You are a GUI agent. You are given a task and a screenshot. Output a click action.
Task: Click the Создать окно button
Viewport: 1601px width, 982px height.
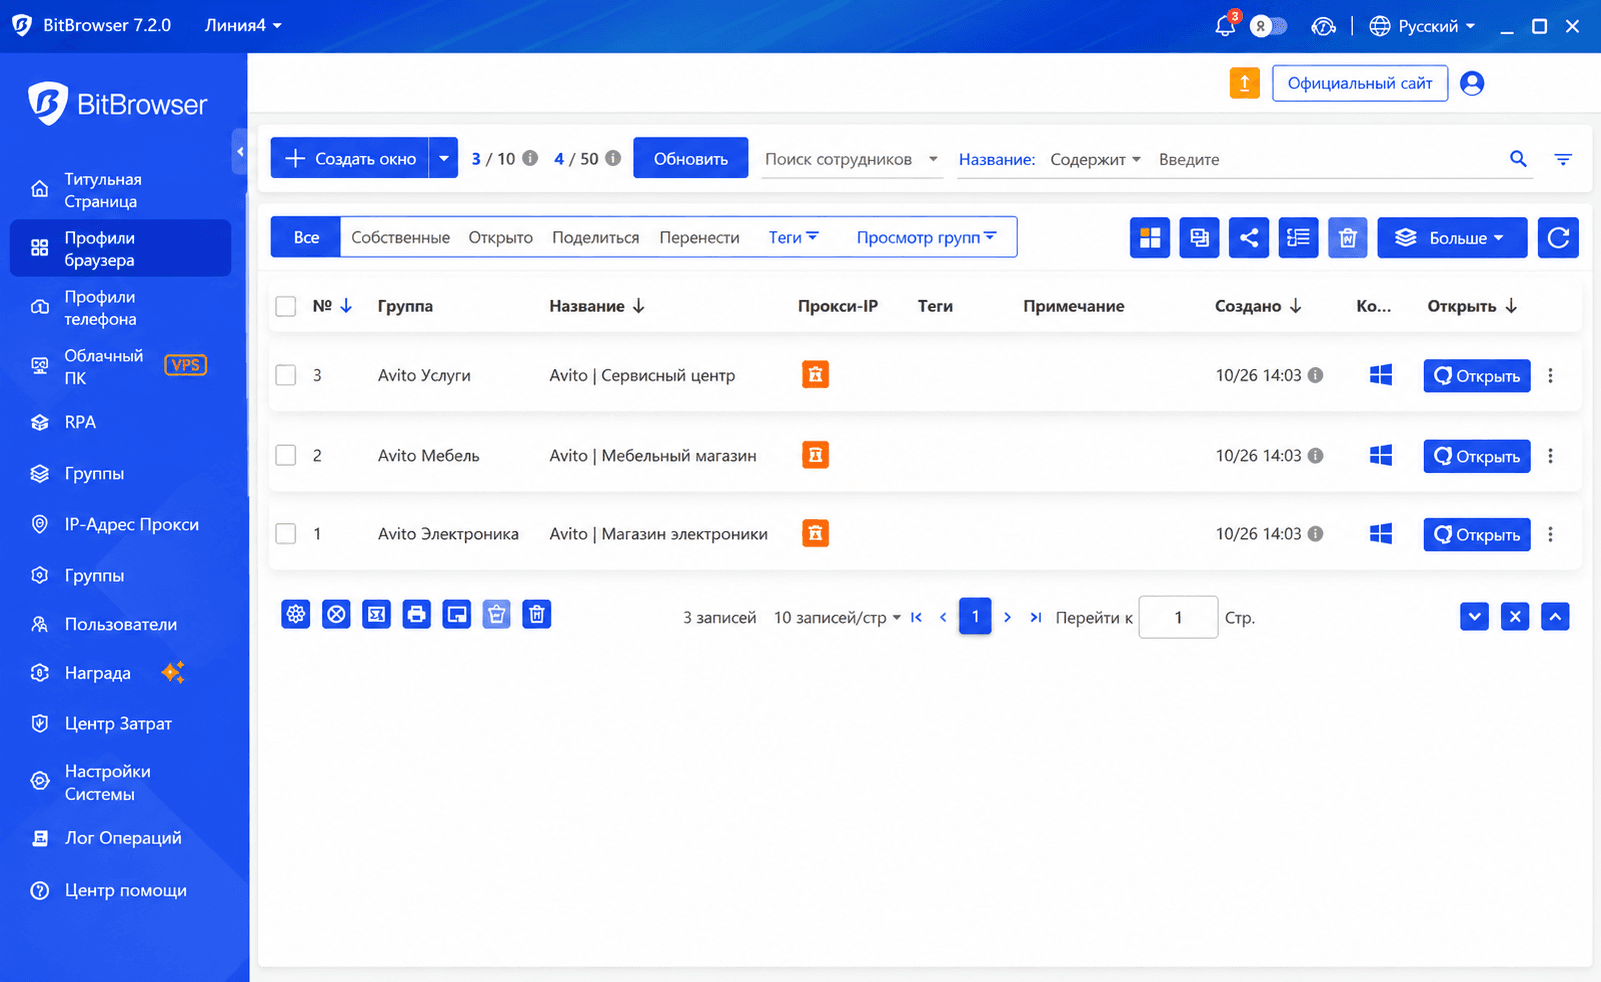350,158
